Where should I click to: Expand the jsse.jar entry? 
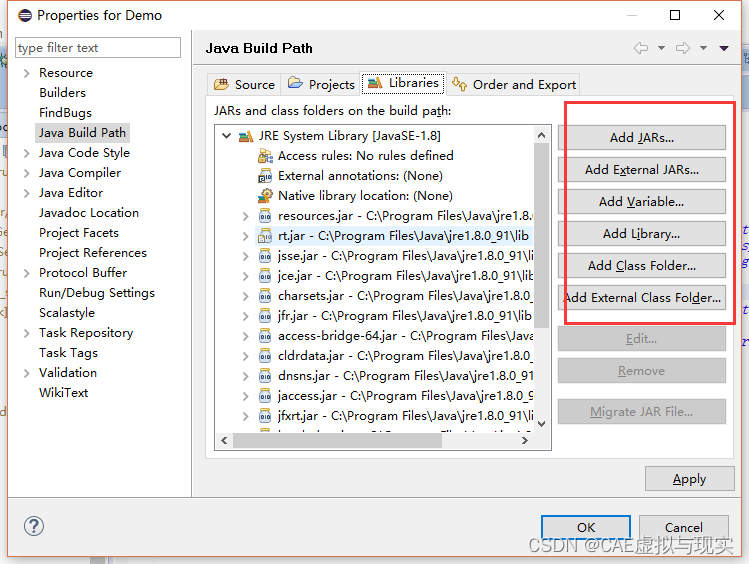click(x=246, y=256)
